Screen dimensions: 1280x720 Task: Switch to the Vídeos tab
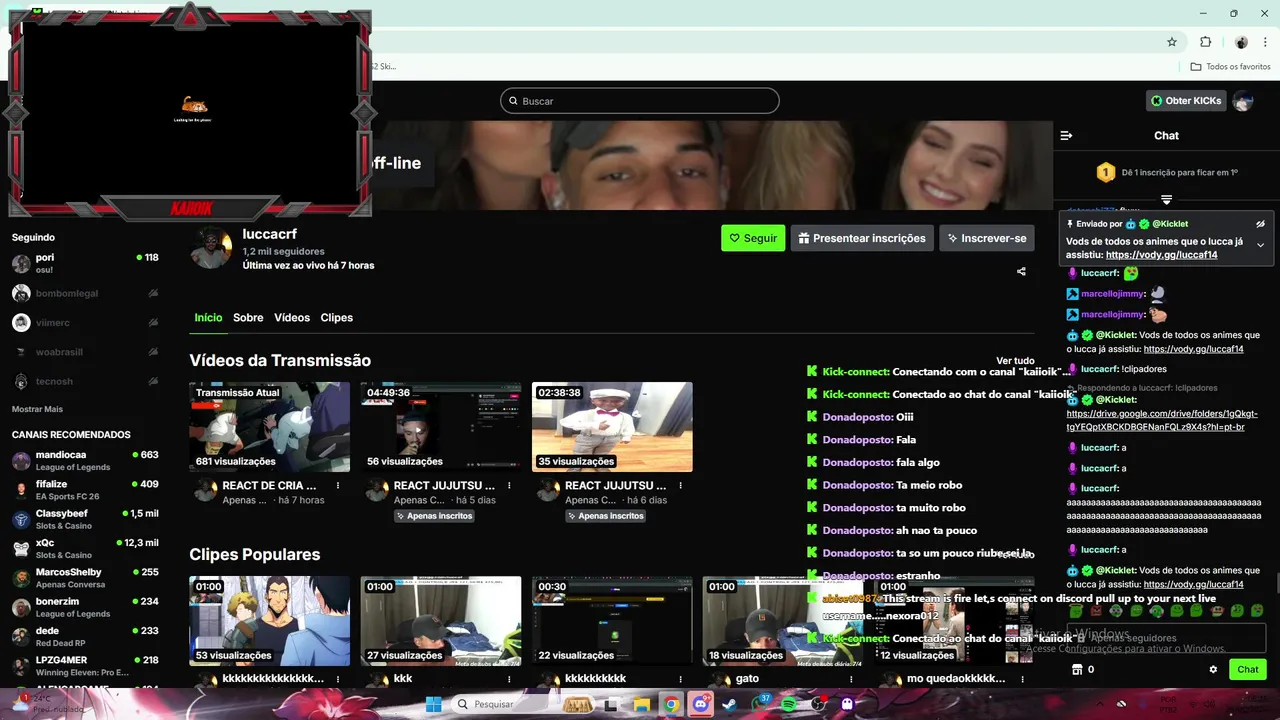pyautogui.click(x=292, y=318)
